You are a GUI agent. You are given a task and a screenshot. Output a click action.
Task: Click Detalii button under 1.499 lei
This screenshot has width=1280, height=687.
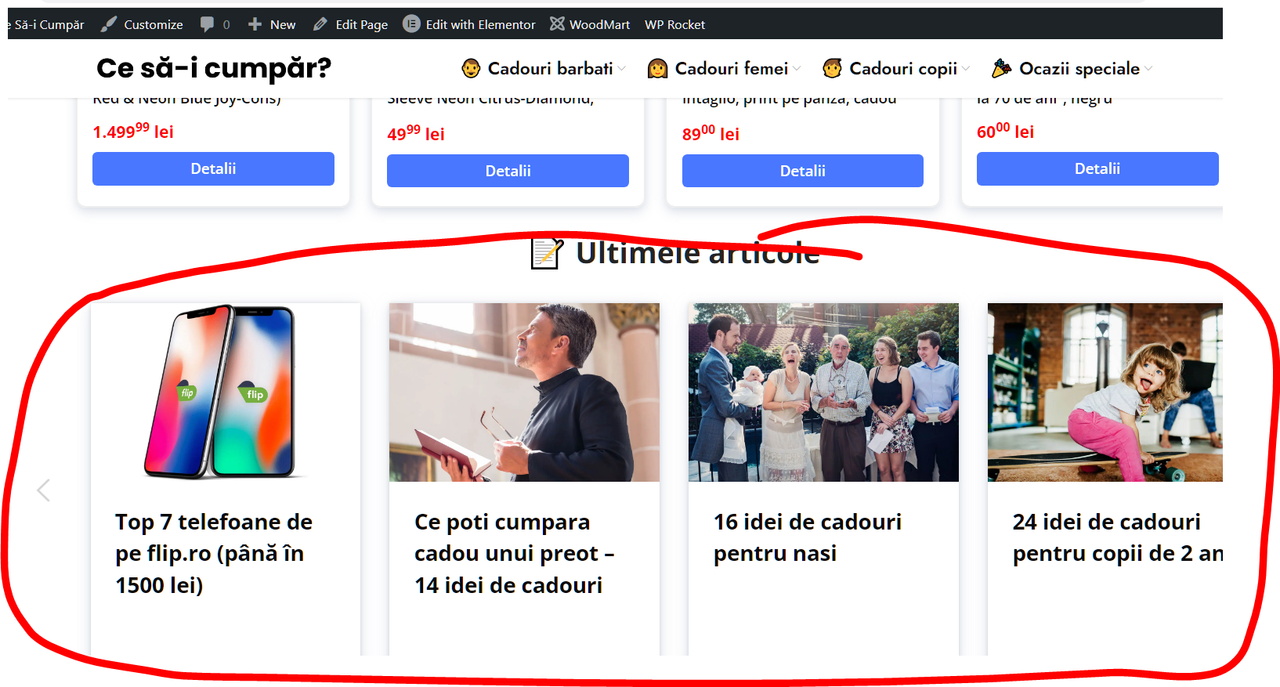coord(213,169)
